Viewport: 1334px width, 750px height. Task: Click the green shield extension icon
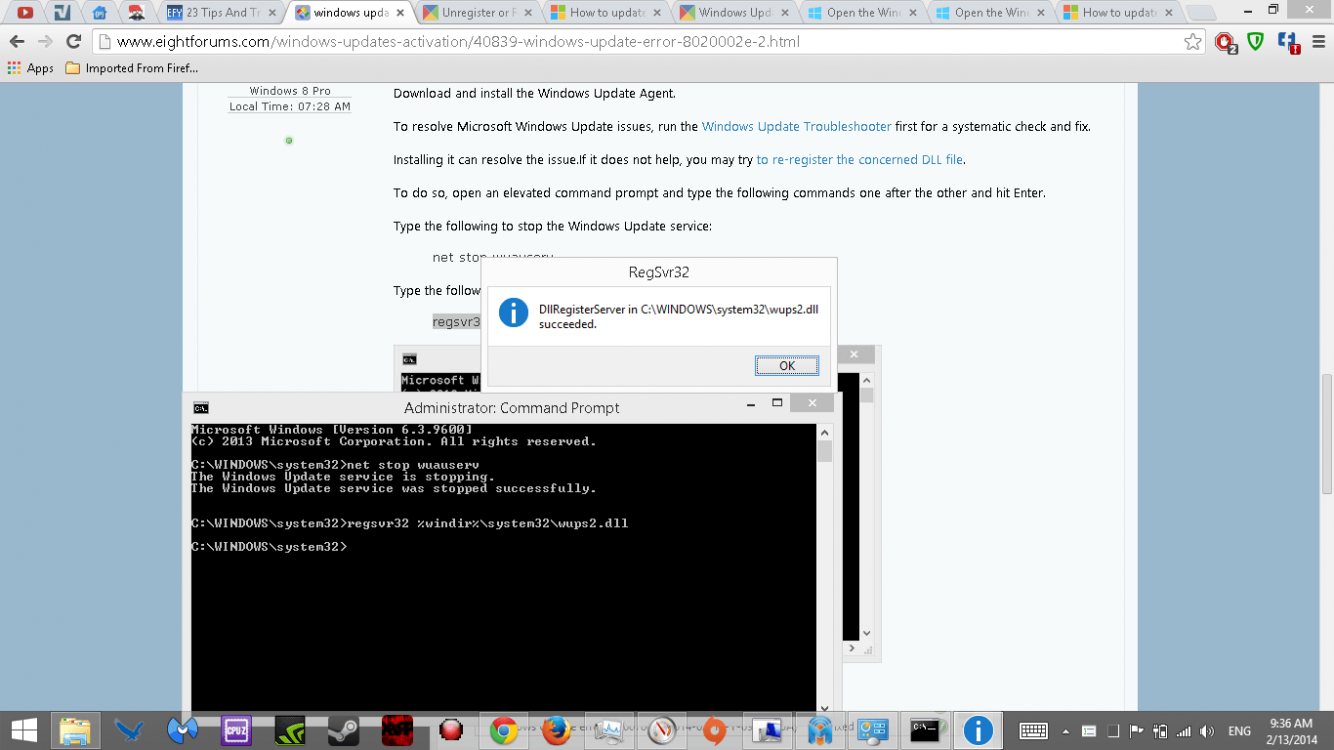[x=1256, y=41]
